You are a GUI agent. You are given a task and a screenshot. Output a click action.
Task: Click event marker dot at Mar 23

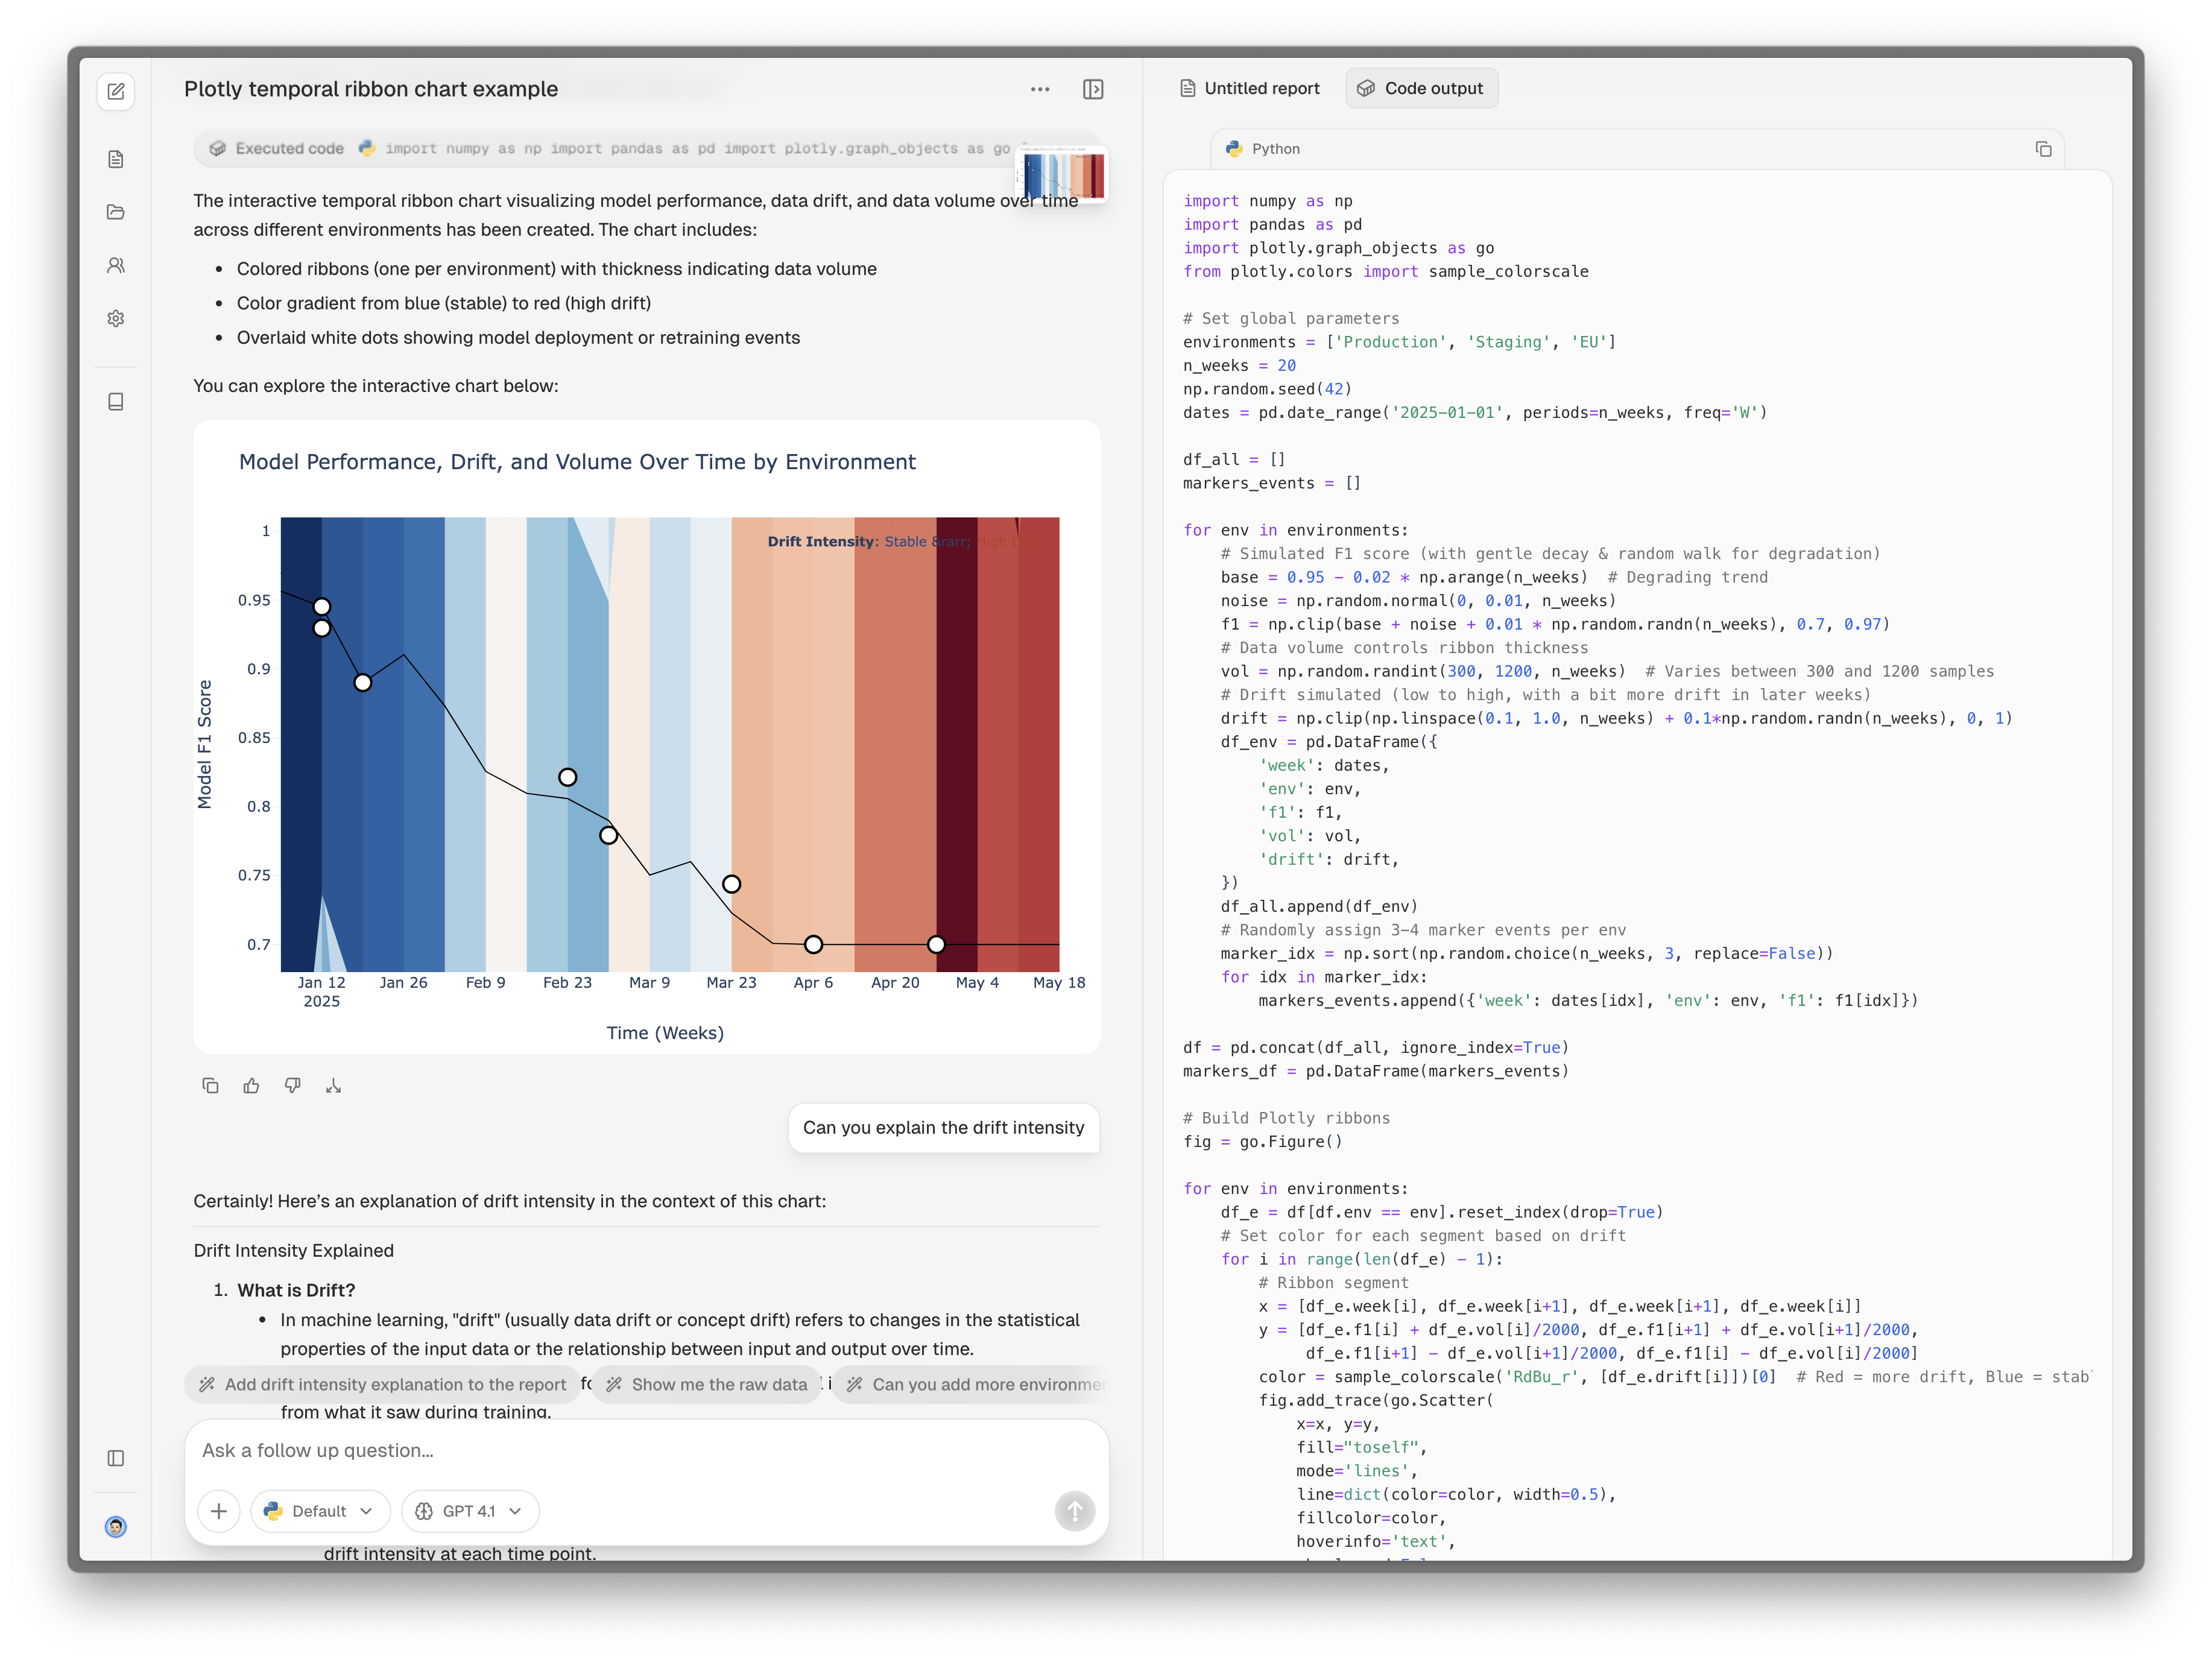coord(731,884)
